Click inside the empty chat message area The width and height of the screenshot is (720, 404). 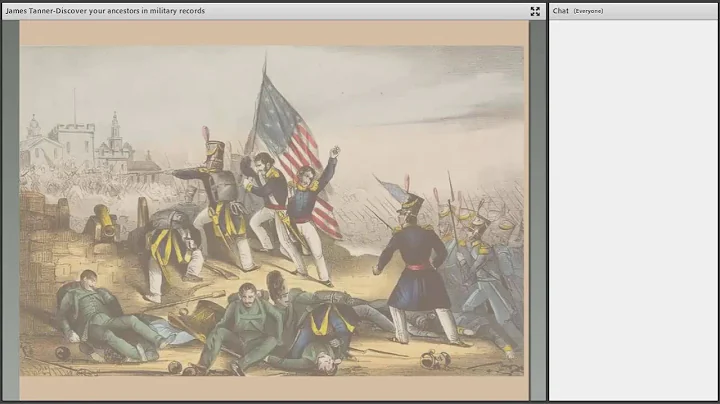pyautogui.click(x=633, y=210)
